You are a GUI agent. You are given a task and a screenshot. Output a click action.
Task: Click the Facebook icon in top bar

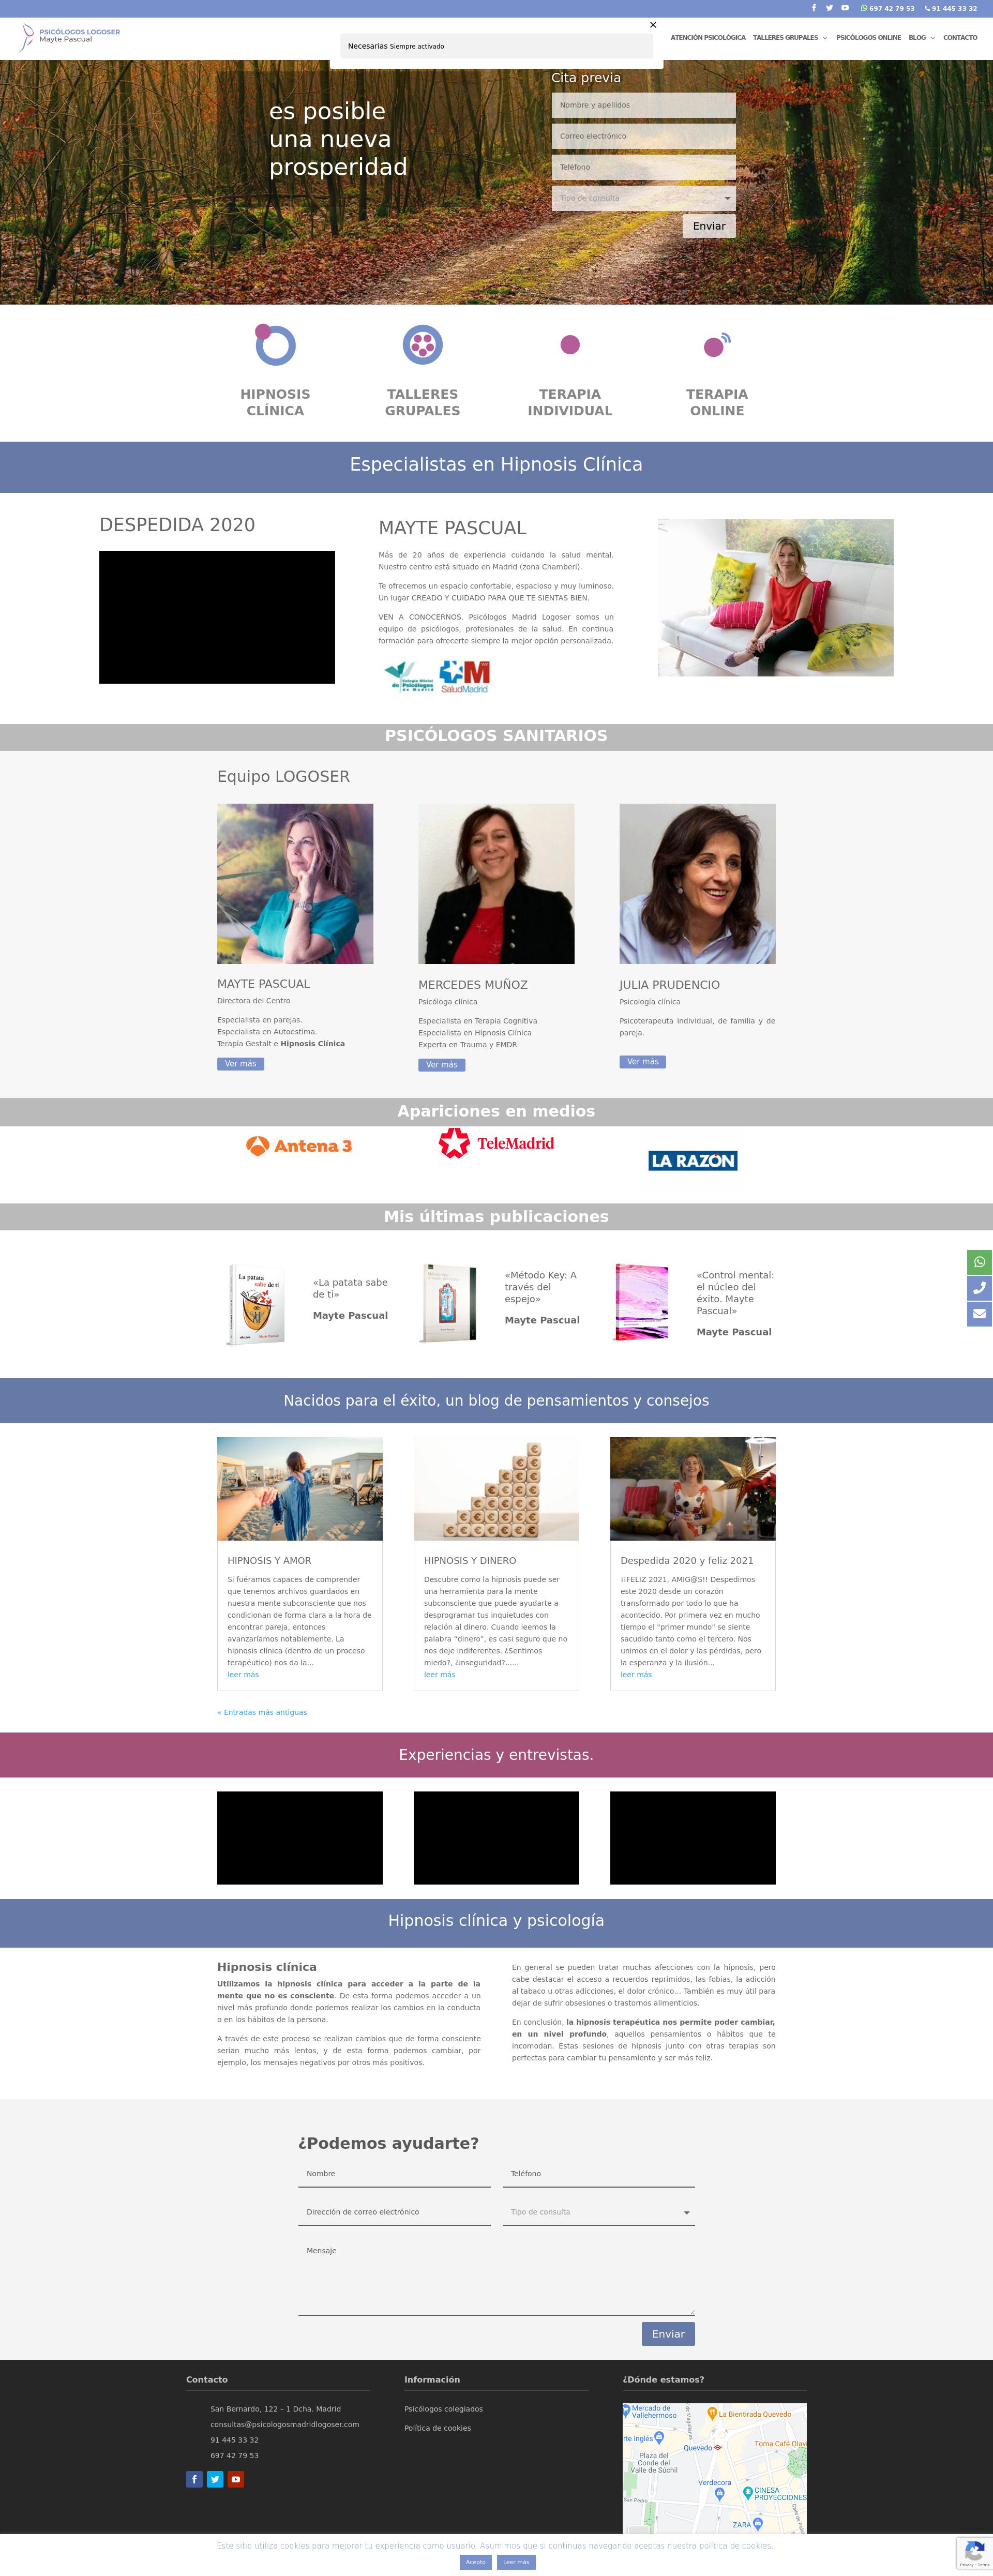click(x=813, y=8)
